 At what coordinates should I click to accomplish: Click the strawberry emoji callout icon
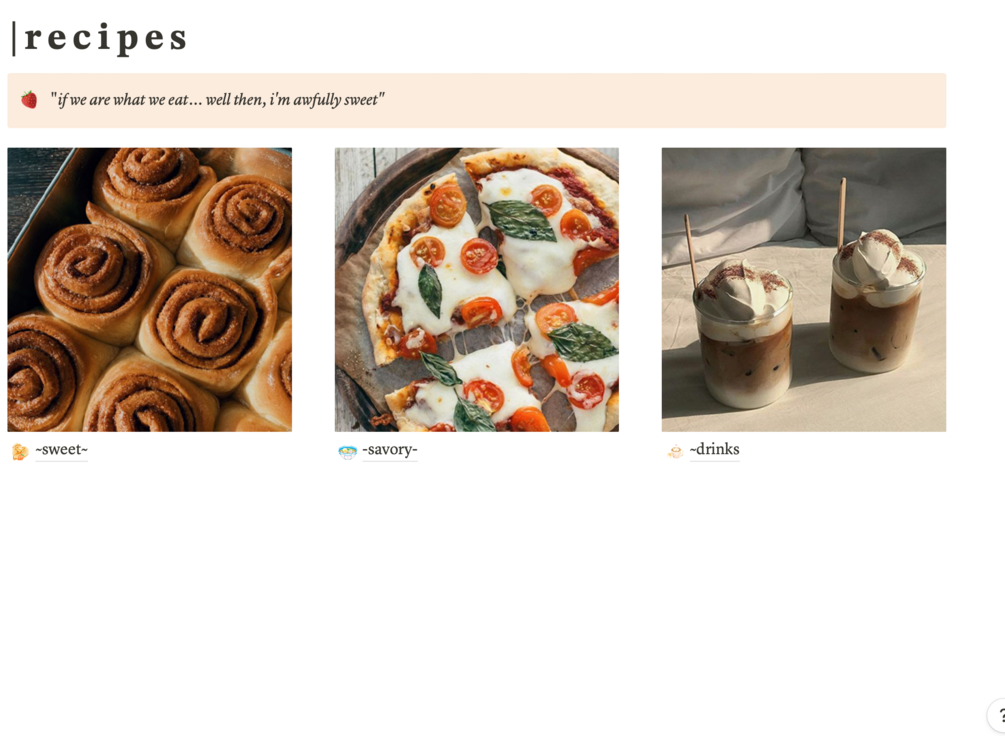[29, 100]
